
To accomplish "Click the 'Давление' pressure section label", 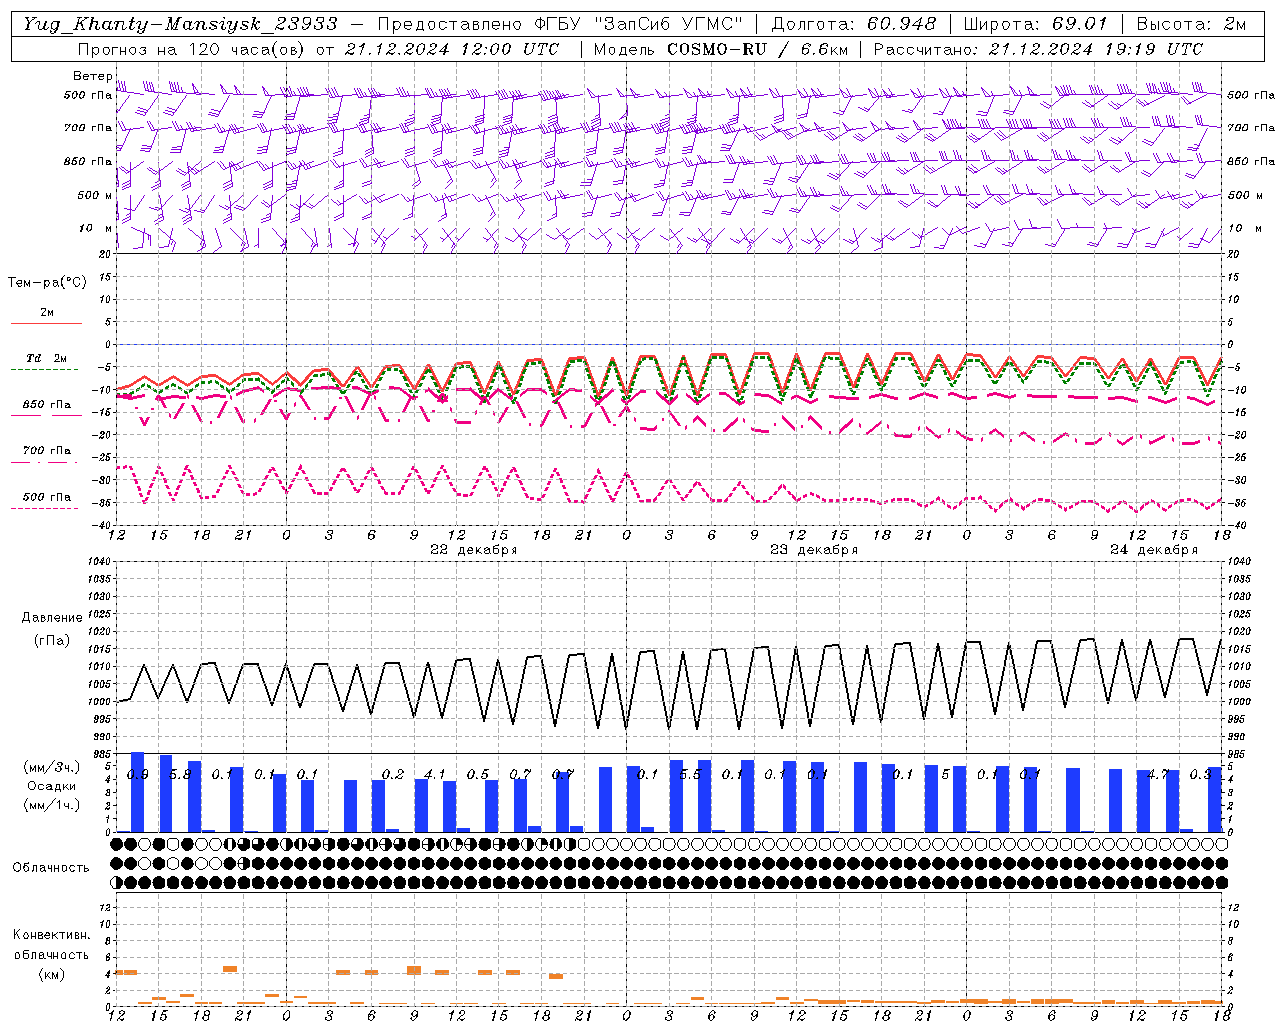I will 52,618.
